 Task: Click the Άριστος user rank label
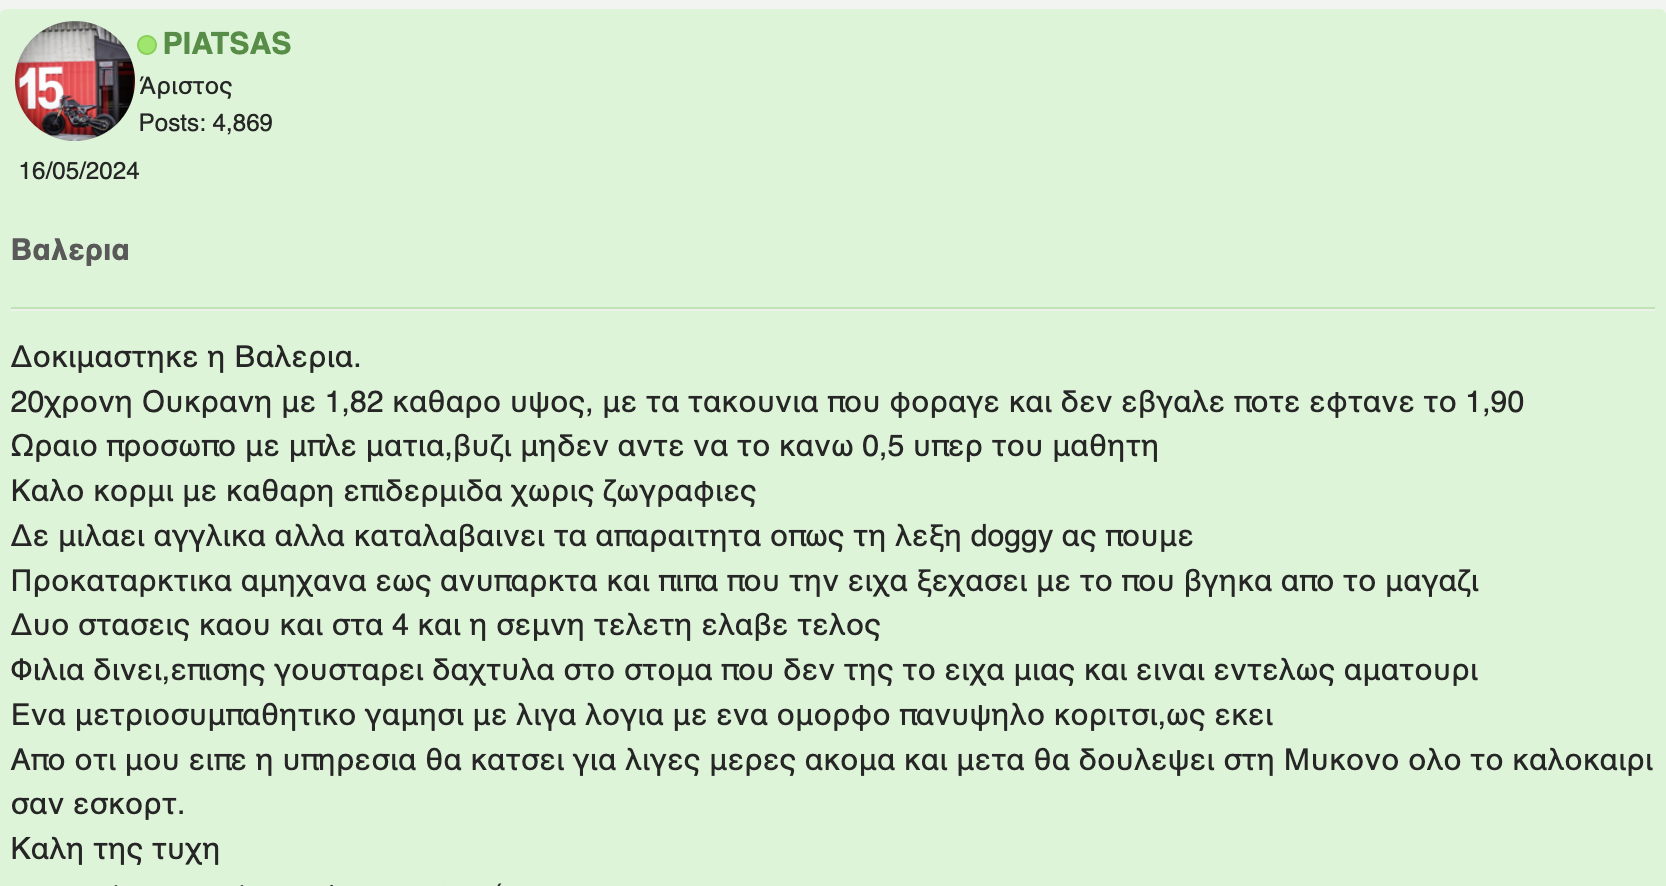(186, 86)
